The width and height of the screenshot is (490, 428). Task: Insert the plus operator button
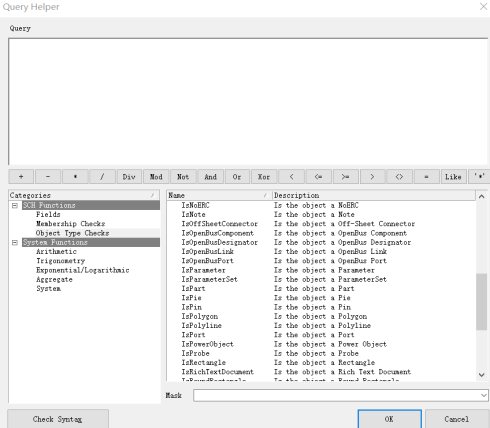[x=21, y=177]
